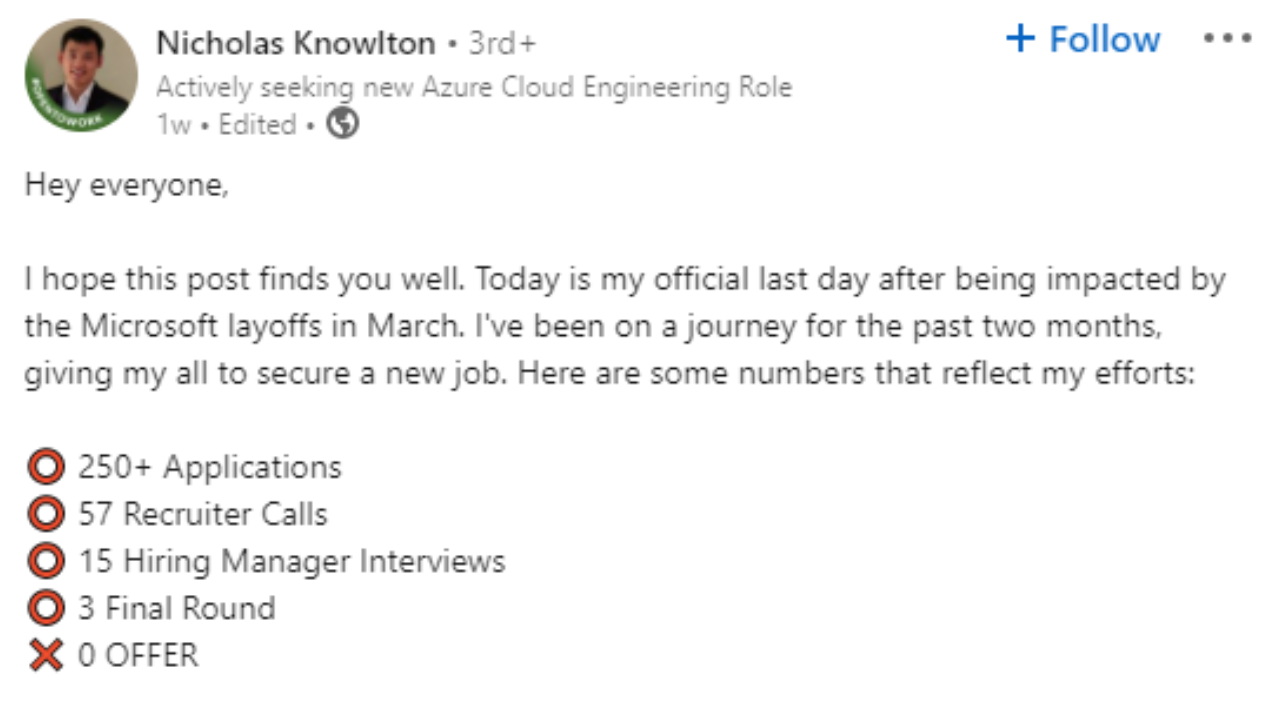1280x720 pixels.
Task: View Nicholas Knowlton's profile photo
Action: click(x=81, y=70)
